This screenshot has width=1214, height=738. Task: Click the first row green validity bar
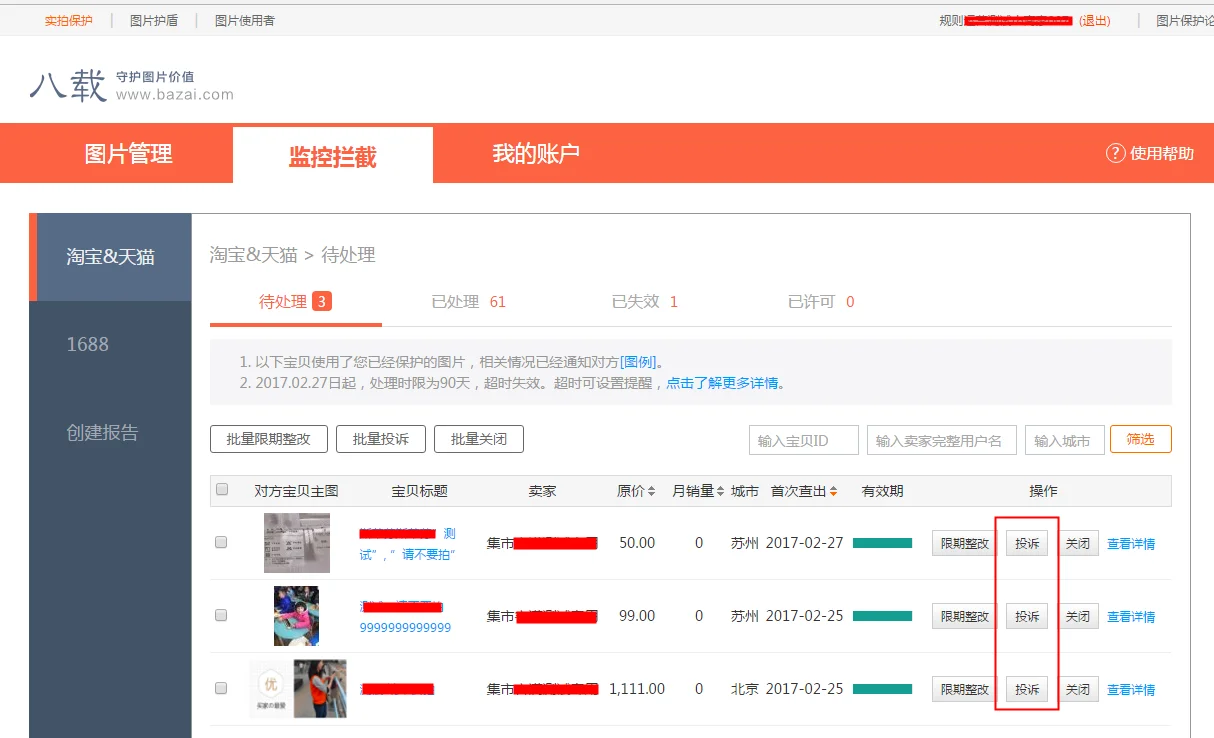pyautogui.click(x=882, y=543)
